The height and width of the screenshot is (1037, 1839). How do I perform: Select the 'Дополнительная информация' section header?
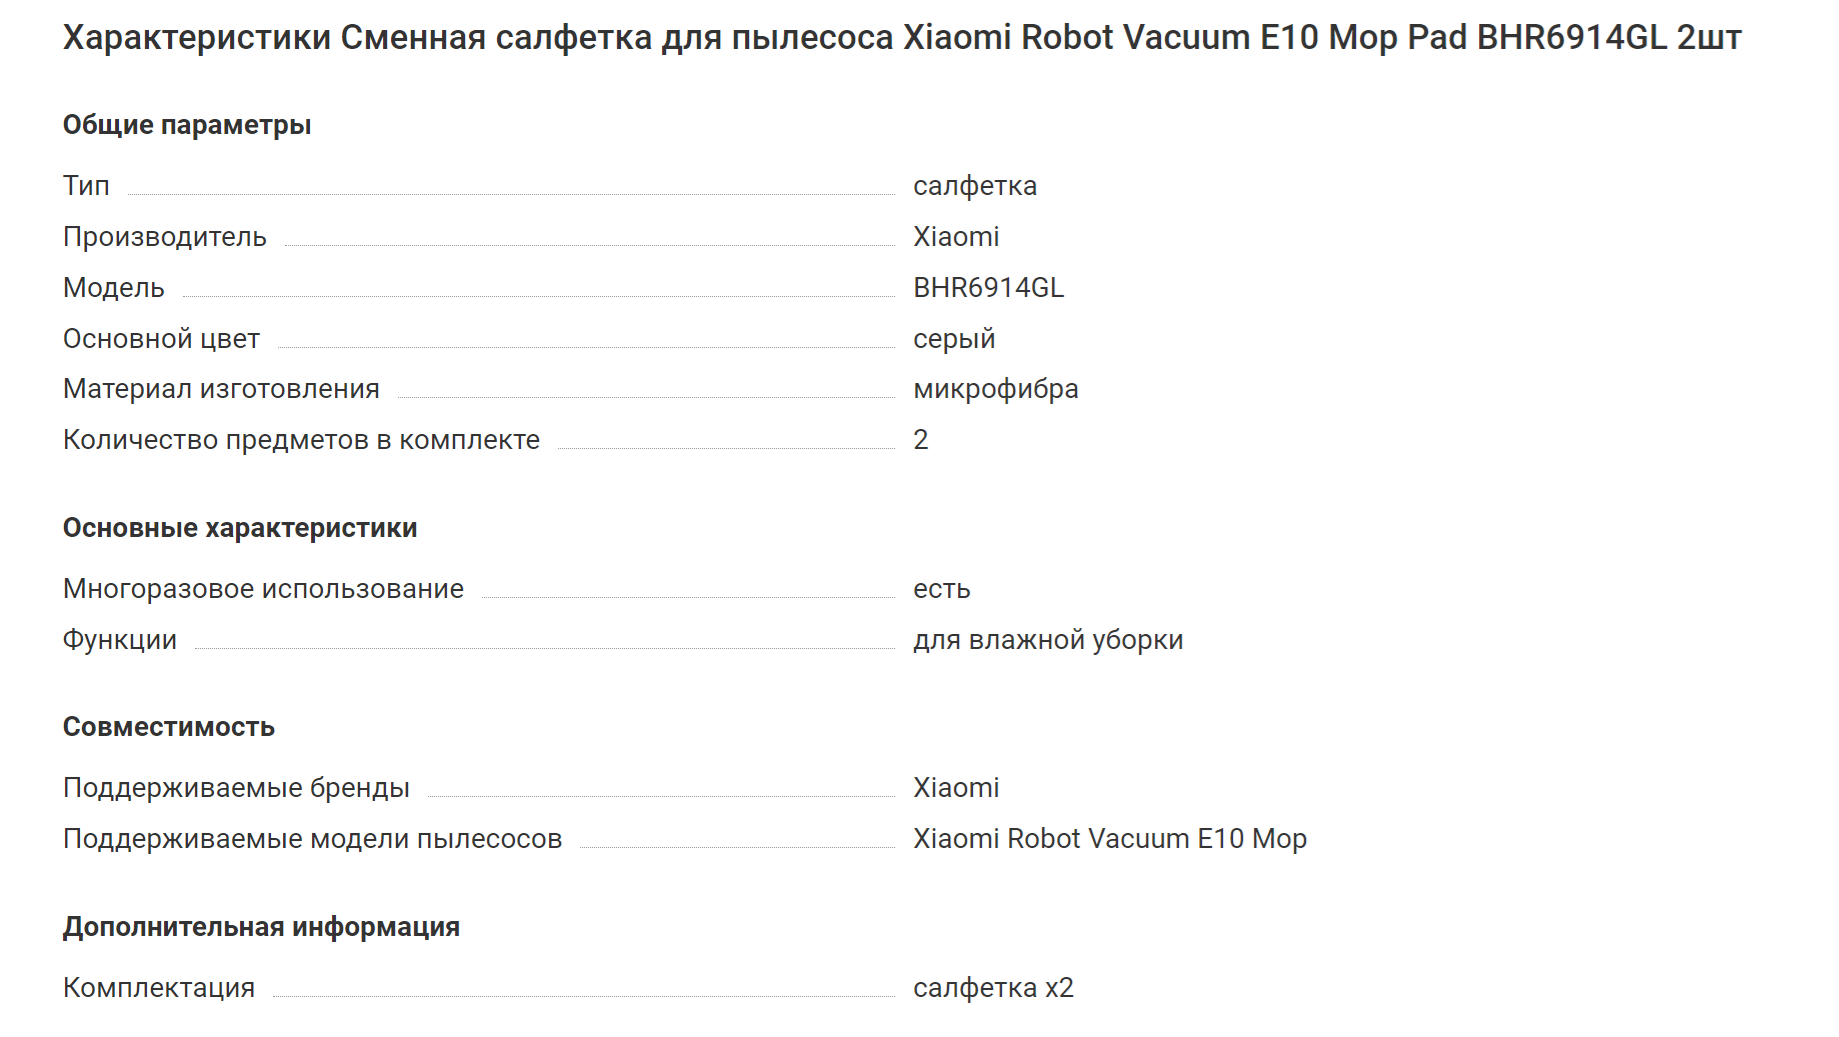click(261, 927)
